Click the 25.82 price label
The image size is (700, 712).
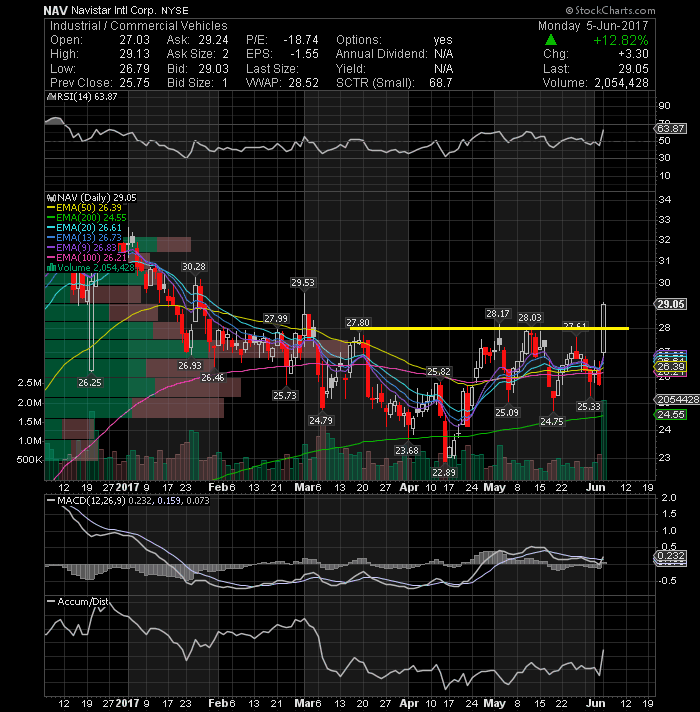click(x=439, y=371)
